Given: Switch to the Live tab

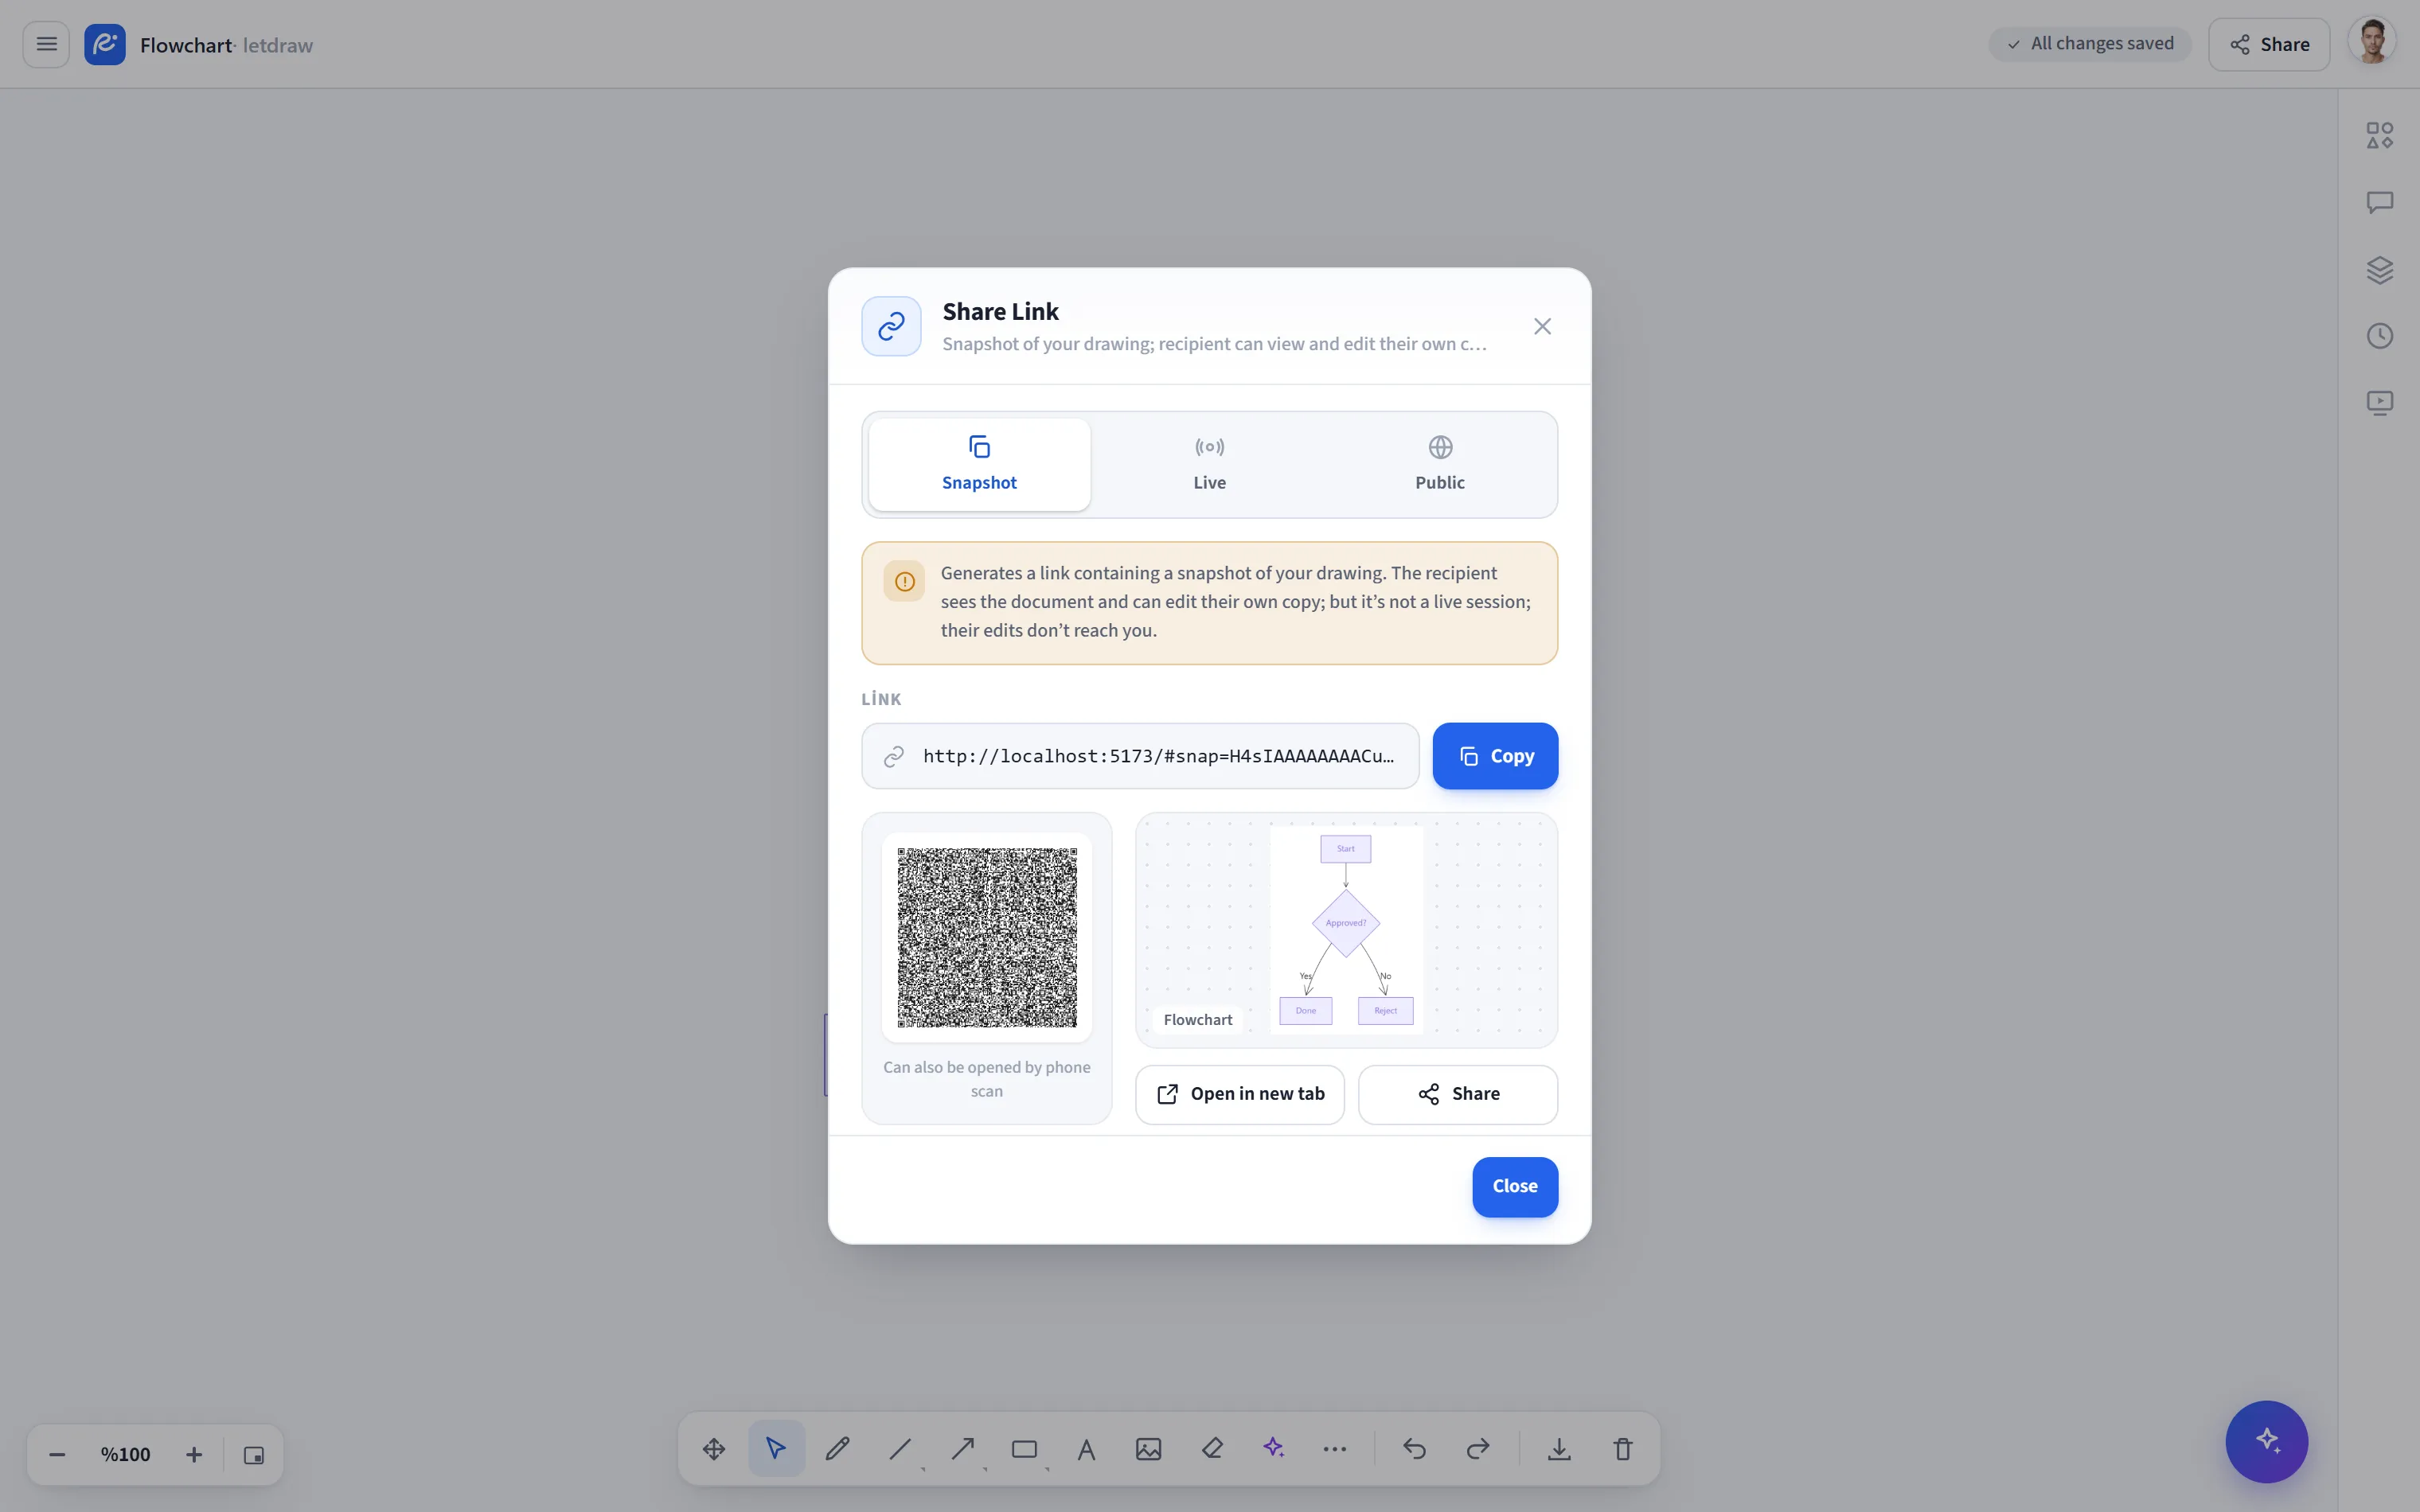Looking at the screenshot, I should (x=1209, y=465).
